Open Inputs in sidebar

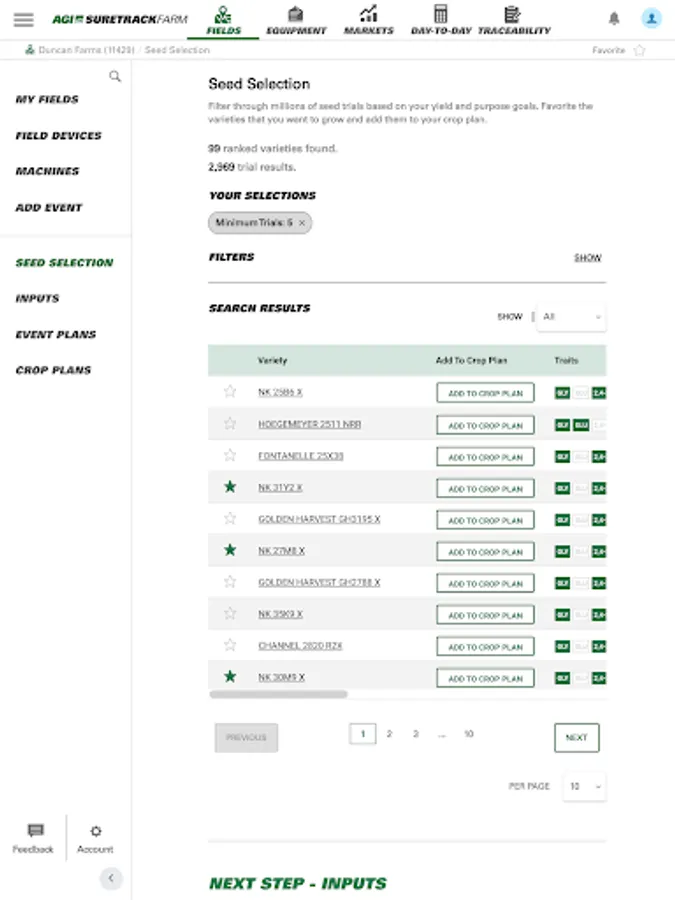point(37,298)
